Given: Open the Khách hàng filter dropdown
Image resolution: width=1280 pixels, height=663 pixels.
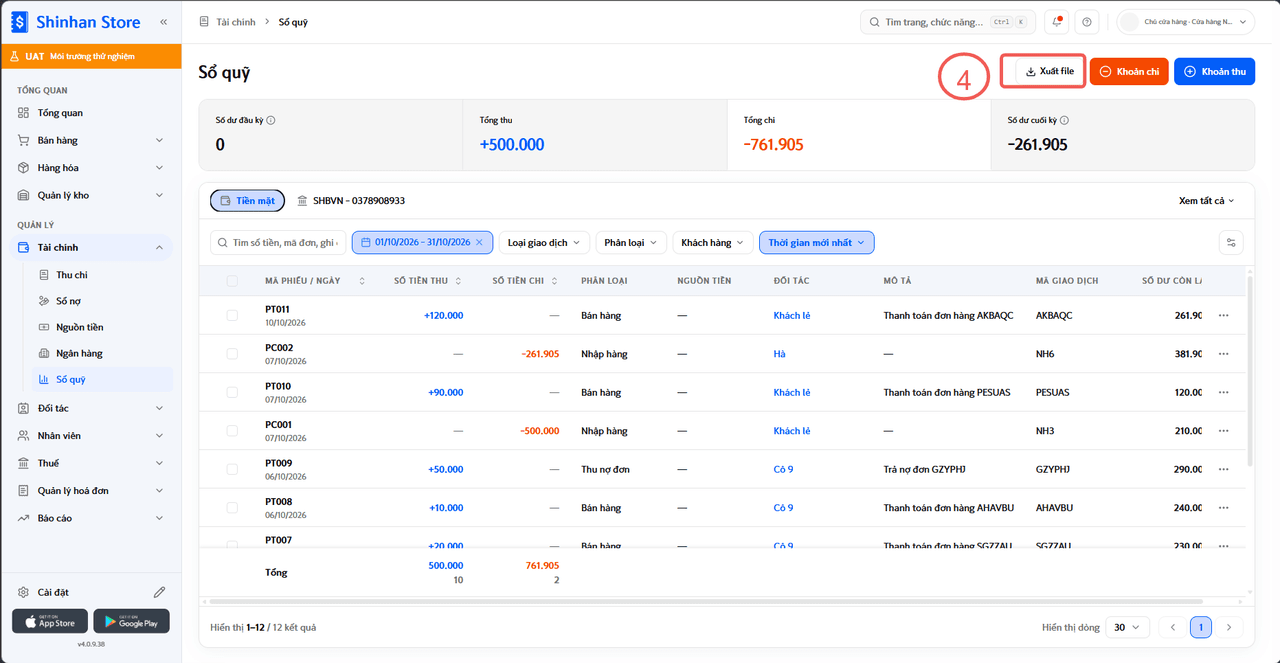Looking at the screenshot, I should coord(712,242).
